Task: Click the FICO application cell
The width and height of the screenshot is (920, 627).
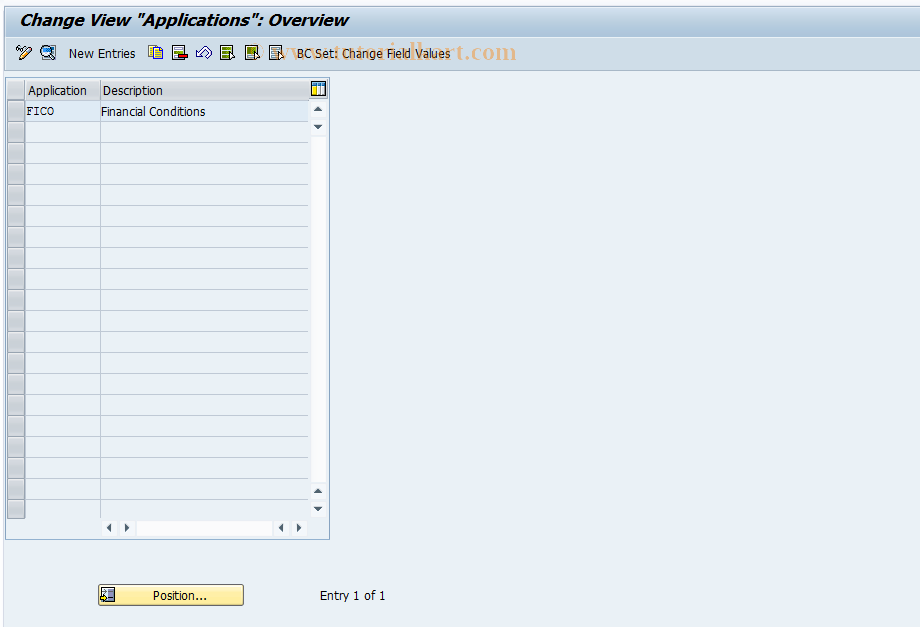Action: coord(63,111)
